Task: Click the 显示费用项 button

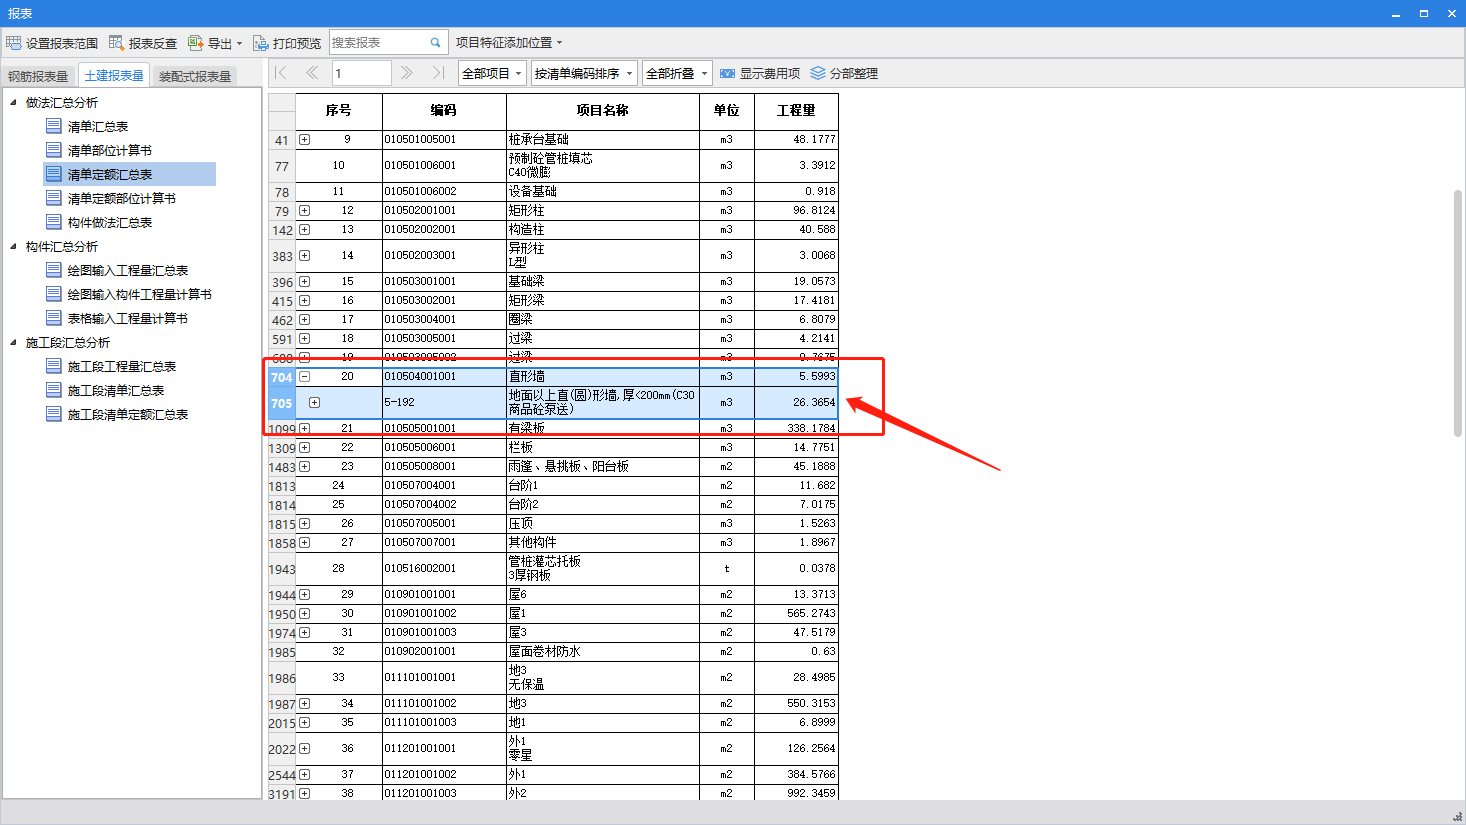Action: [760, 73]
